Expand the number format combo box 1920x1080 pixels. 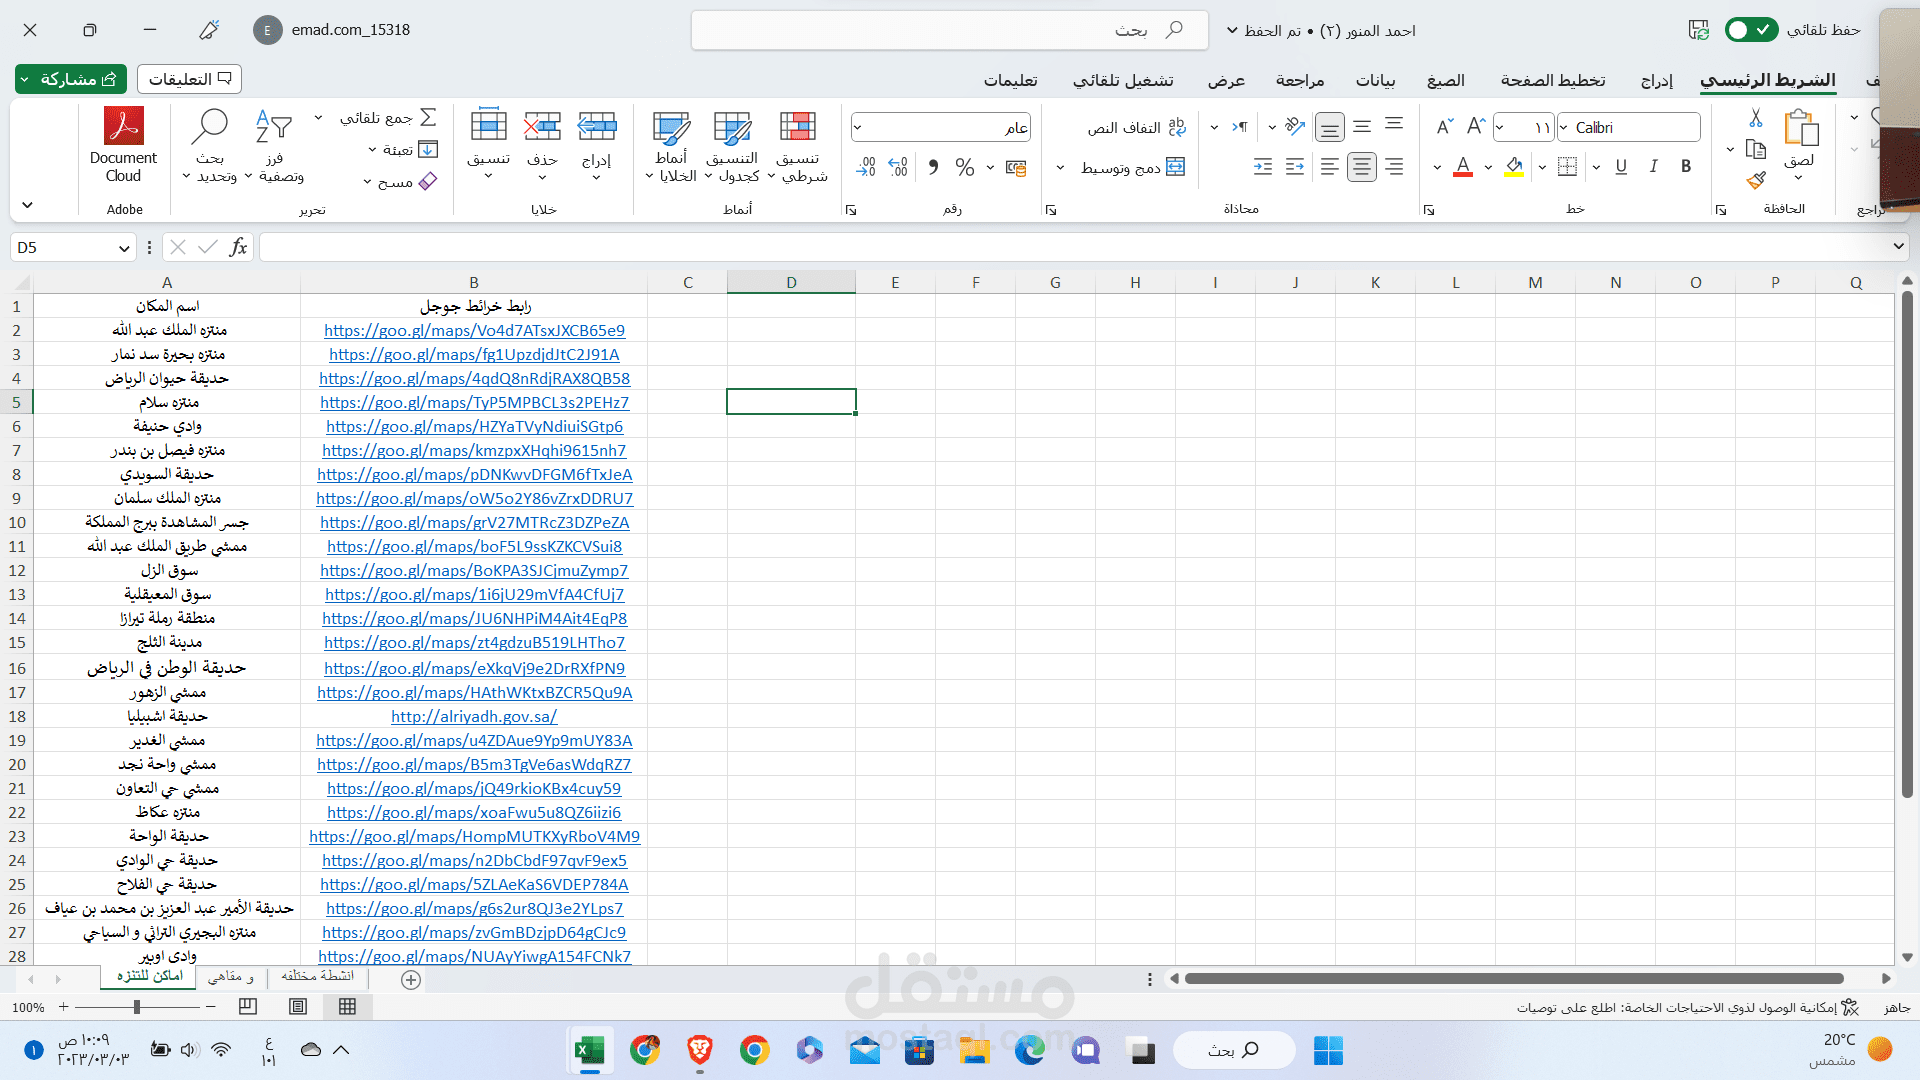pyautogui.click(x=858, y=128)
